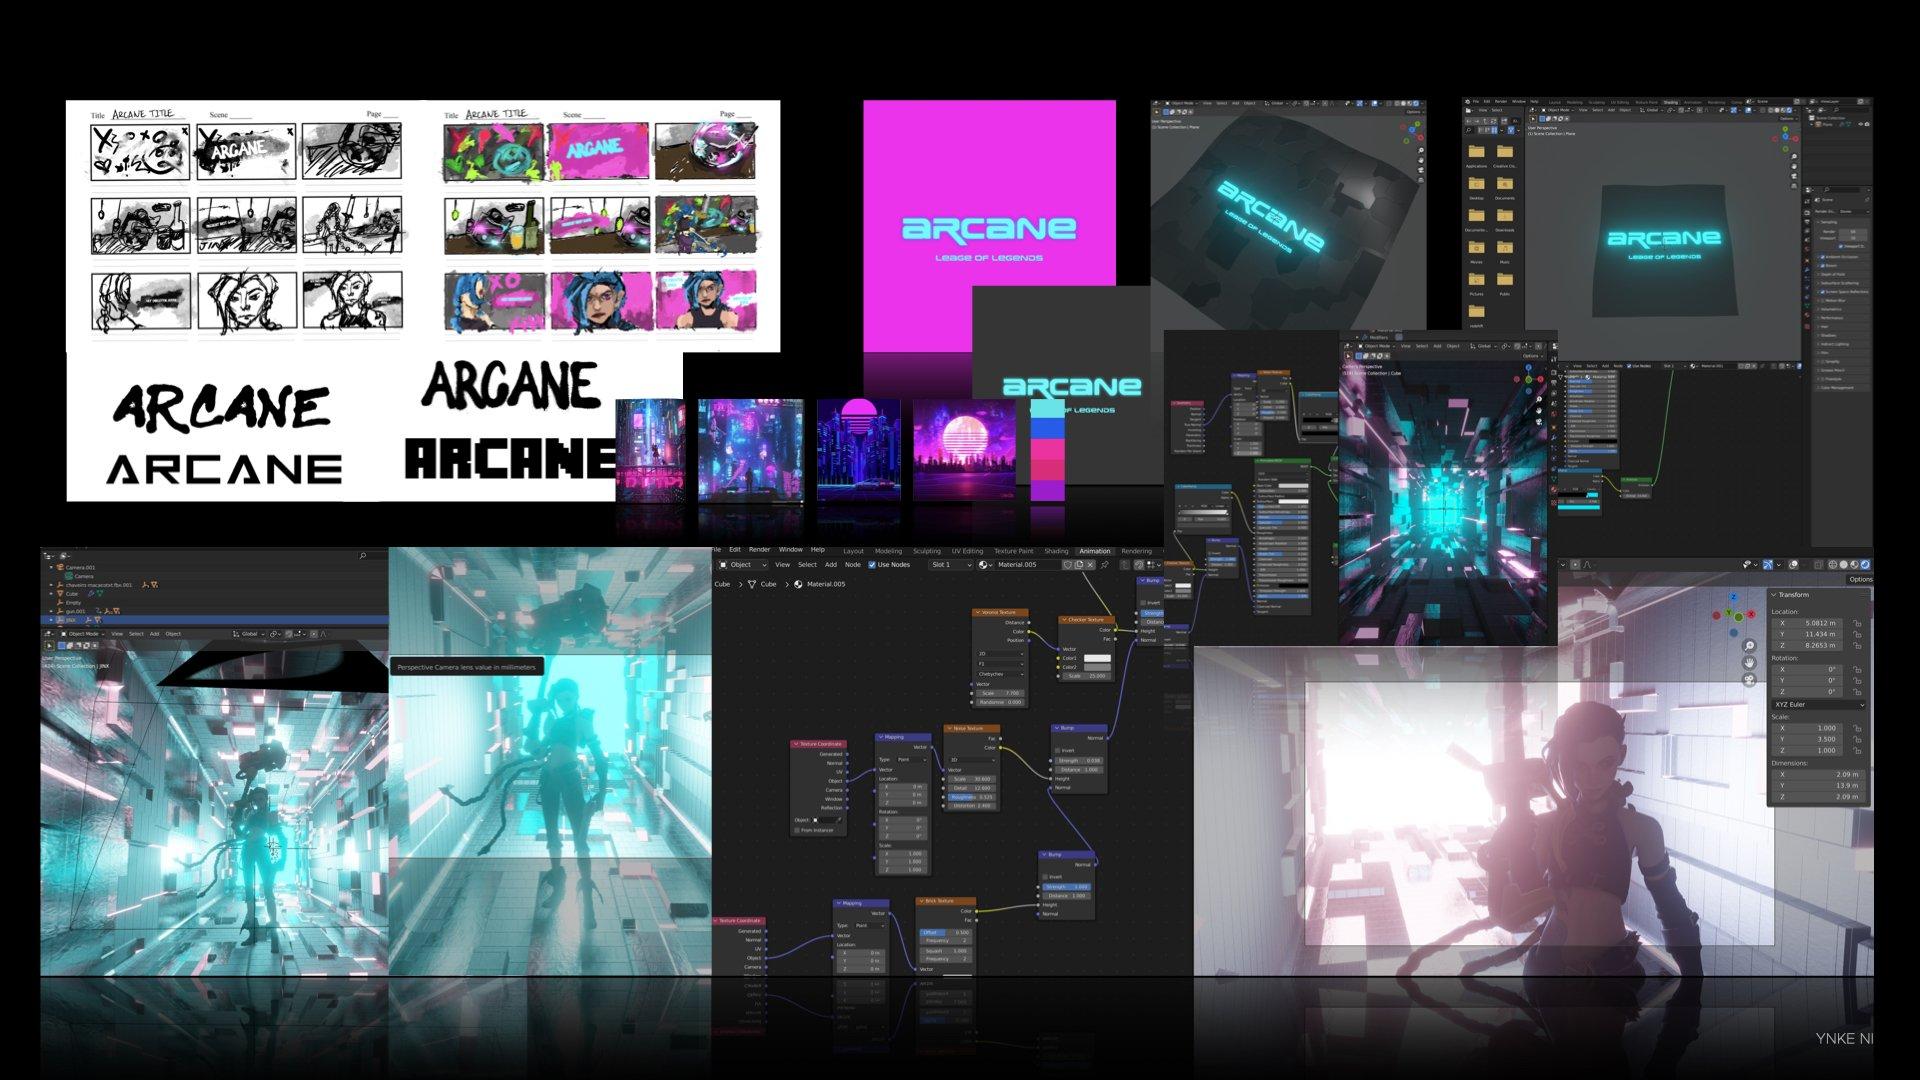Click fake user shield icon for Material.005

[1067, 565]
